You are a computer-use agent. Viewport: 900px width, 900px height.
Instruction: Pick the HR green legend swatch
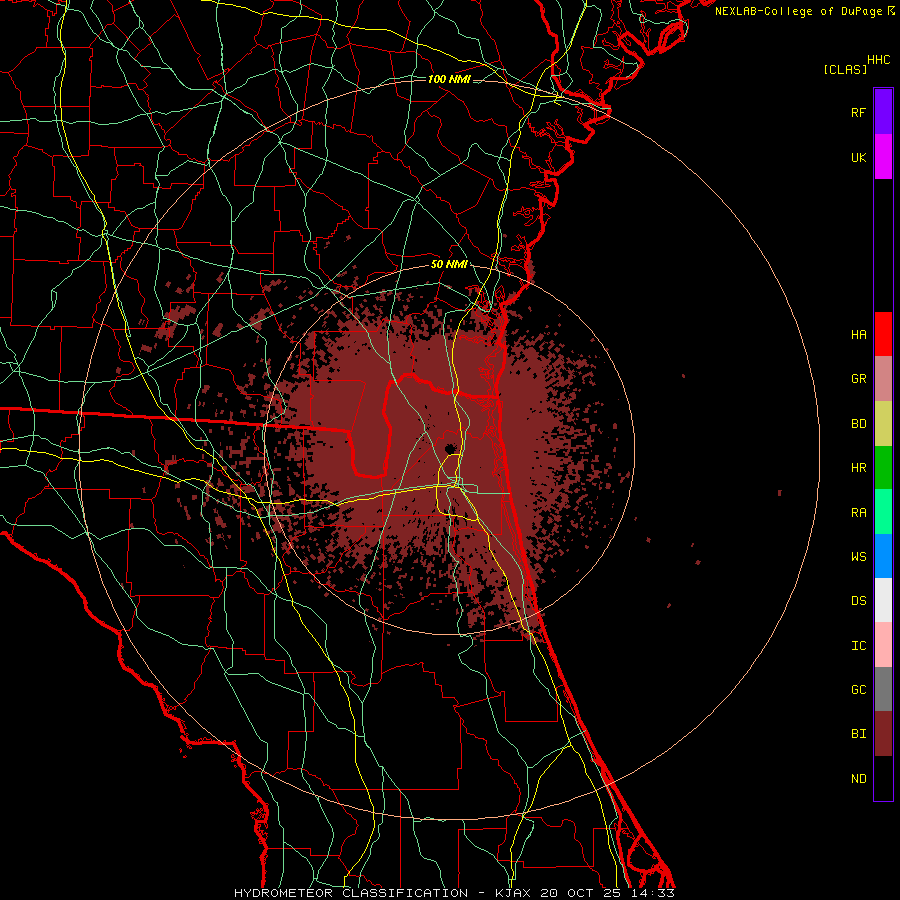click(883, 468)
